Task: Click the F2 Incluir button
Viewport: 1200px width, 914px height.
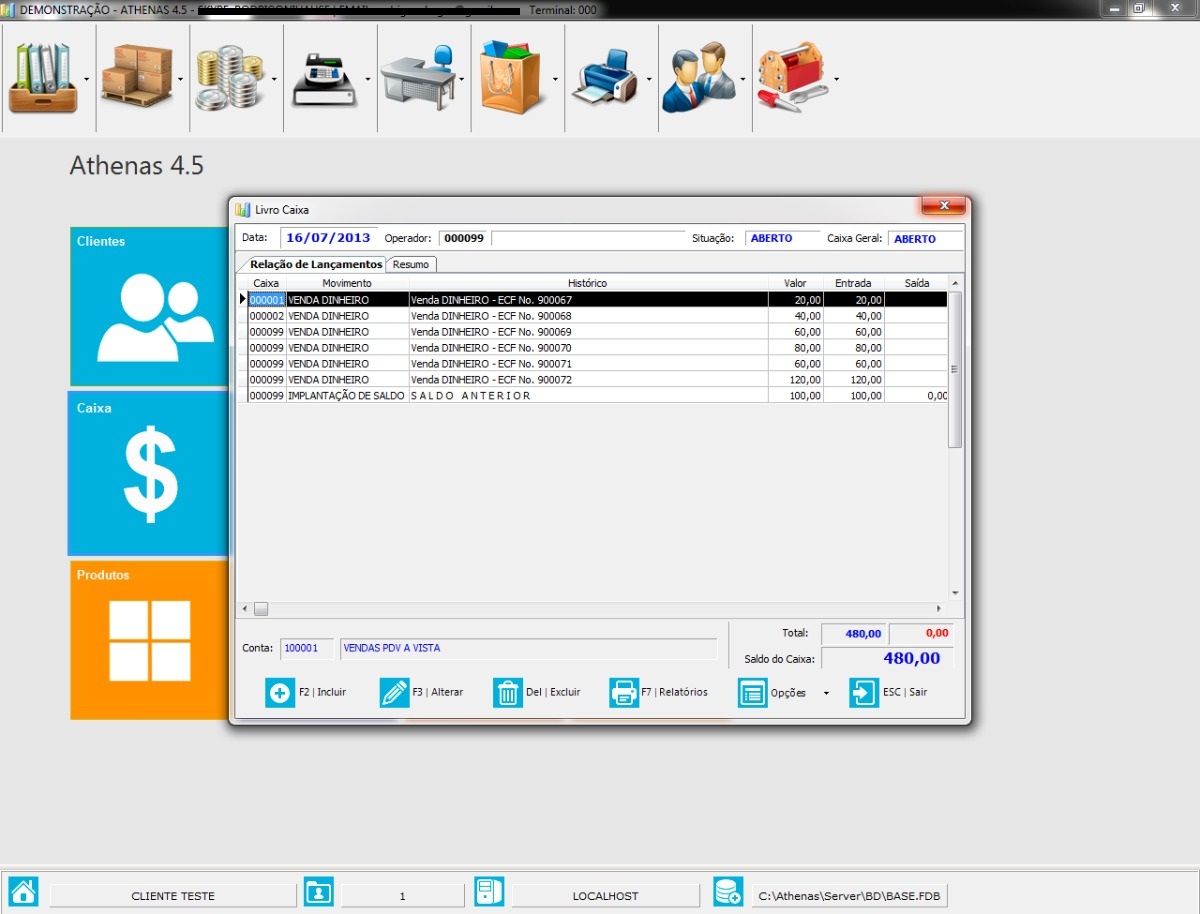Action: click(x=306, y=692)
